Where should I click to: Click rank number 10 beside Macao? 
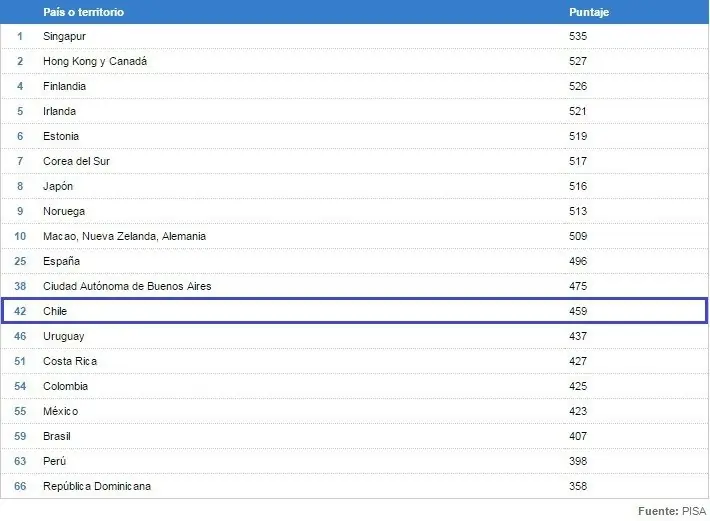coord(20,236)
